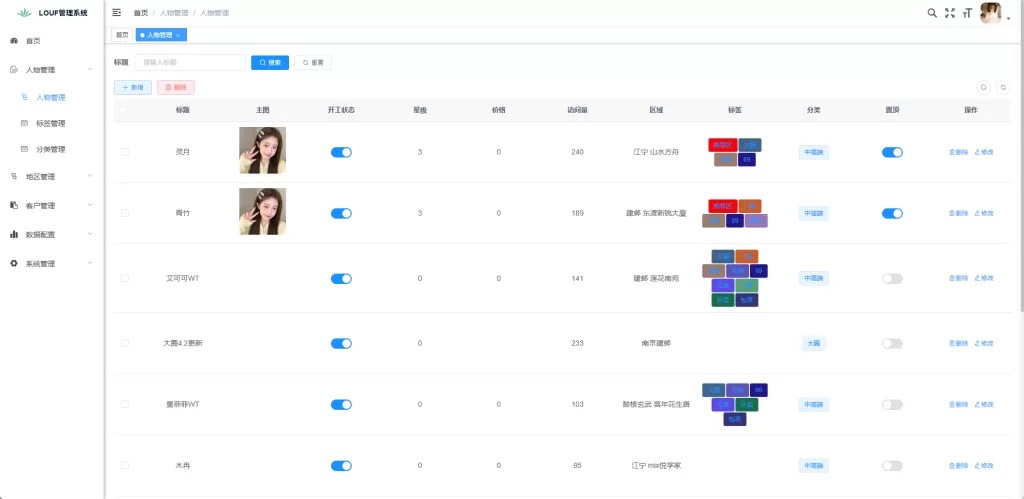Screen dimensions: 1024x499
Task: Click the 修改 link for 青竹
Action: pyautogui.click(x=984, y=213)
